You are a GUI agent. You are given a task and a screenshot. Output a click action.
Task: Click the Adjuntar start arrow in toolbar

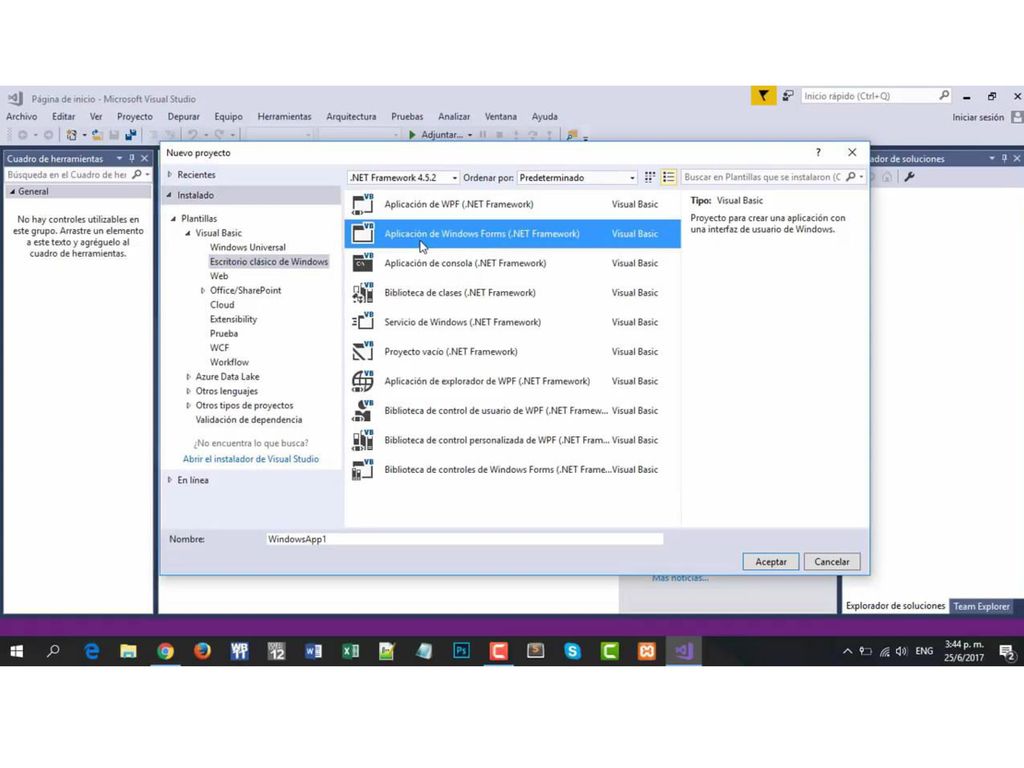pyautogui.click(x=412, y=135)
